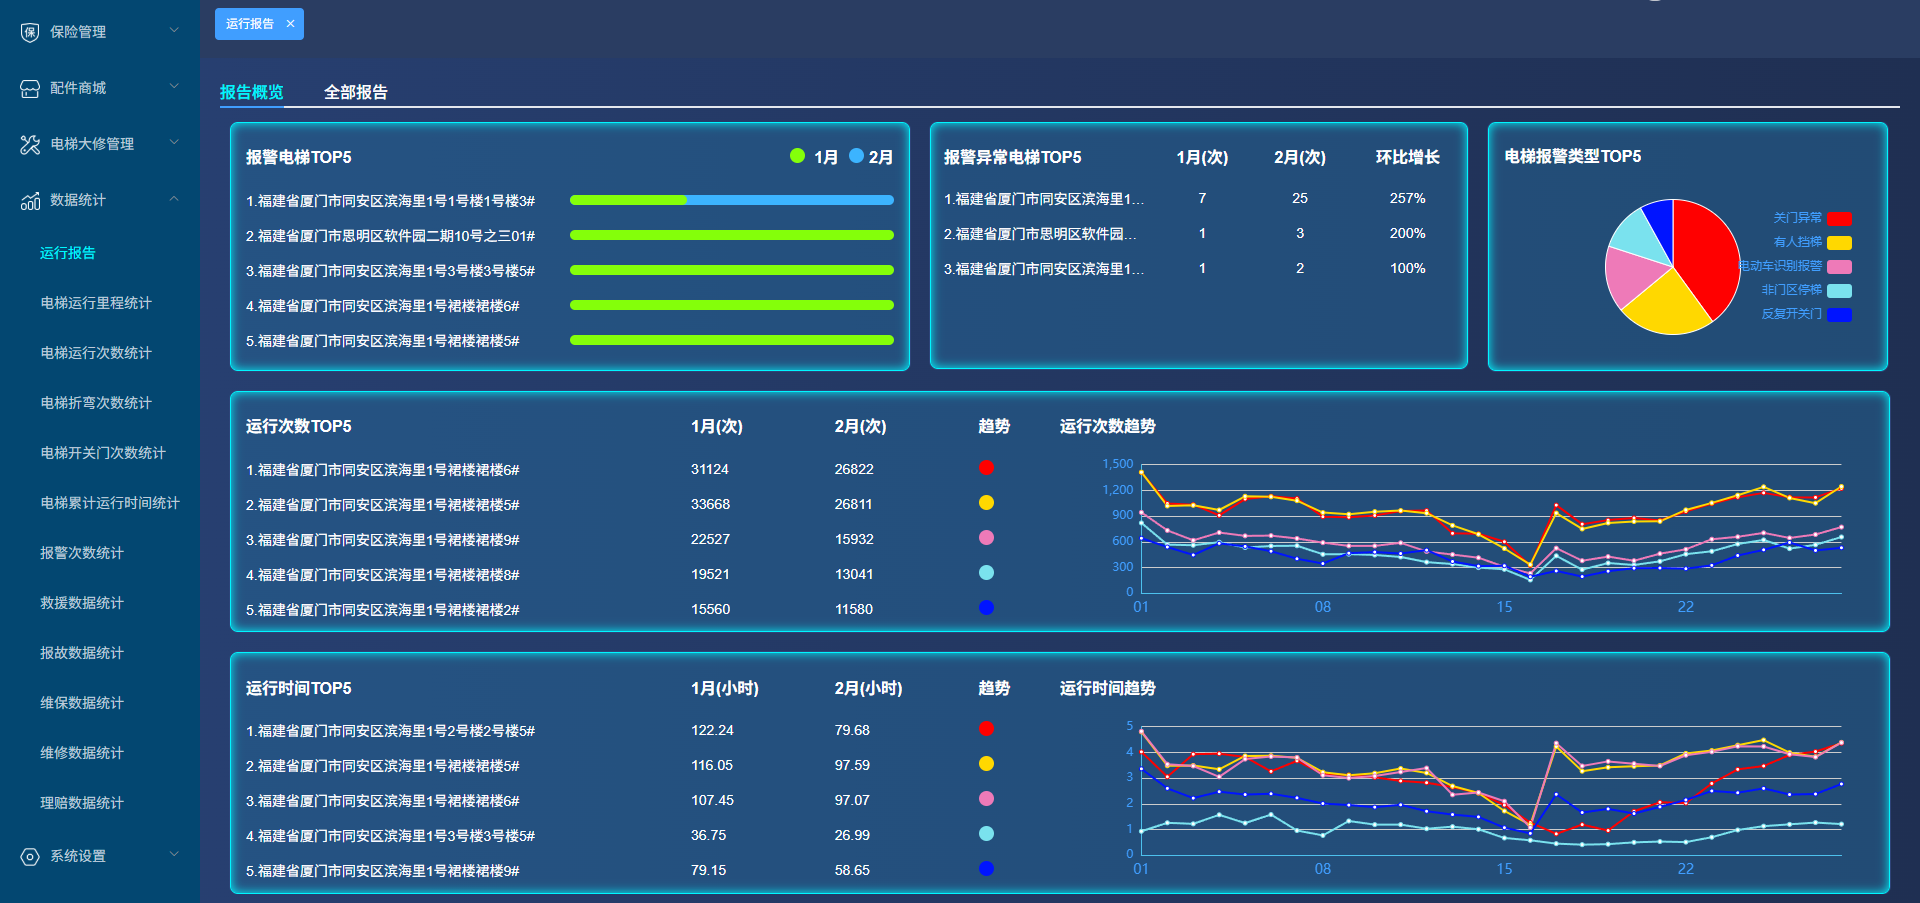1920x903 pixels.
Task: Click the shield icon beside 保险管理
Action: pyautogui.click(x=30, y=32)
